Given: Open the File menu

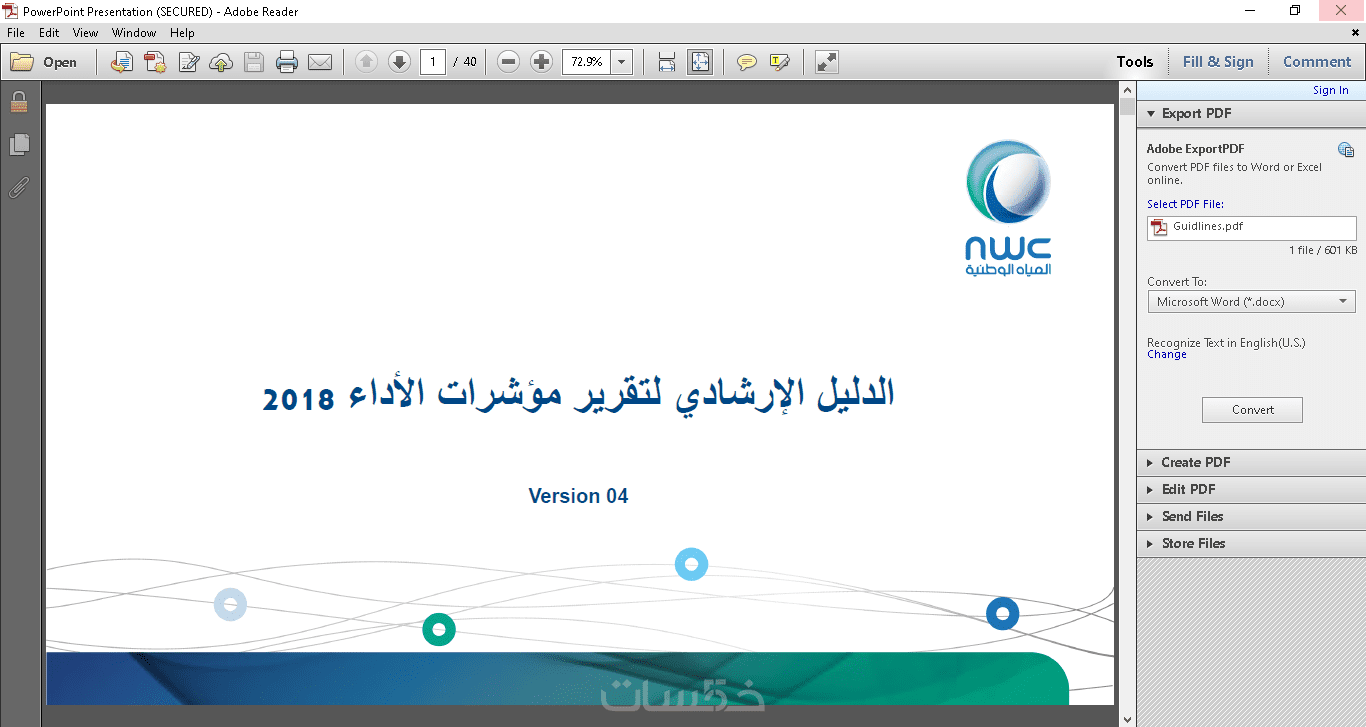Looking at the screenshot, I should click(x=16, y=33).
